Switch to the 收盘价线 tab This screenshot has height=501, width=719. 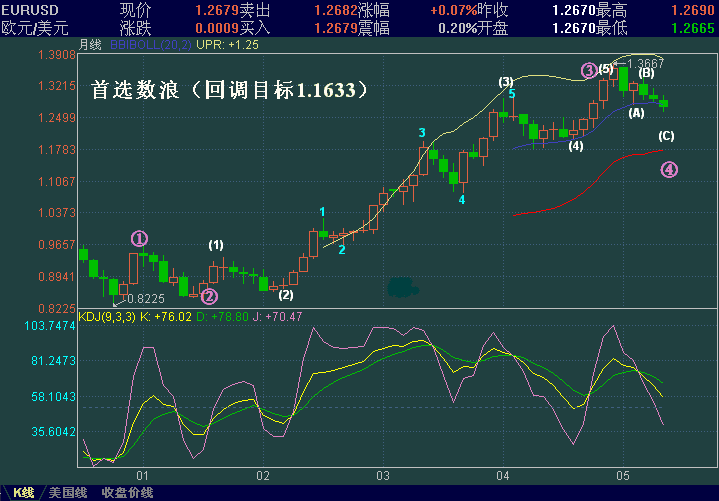tap(127, 493)
